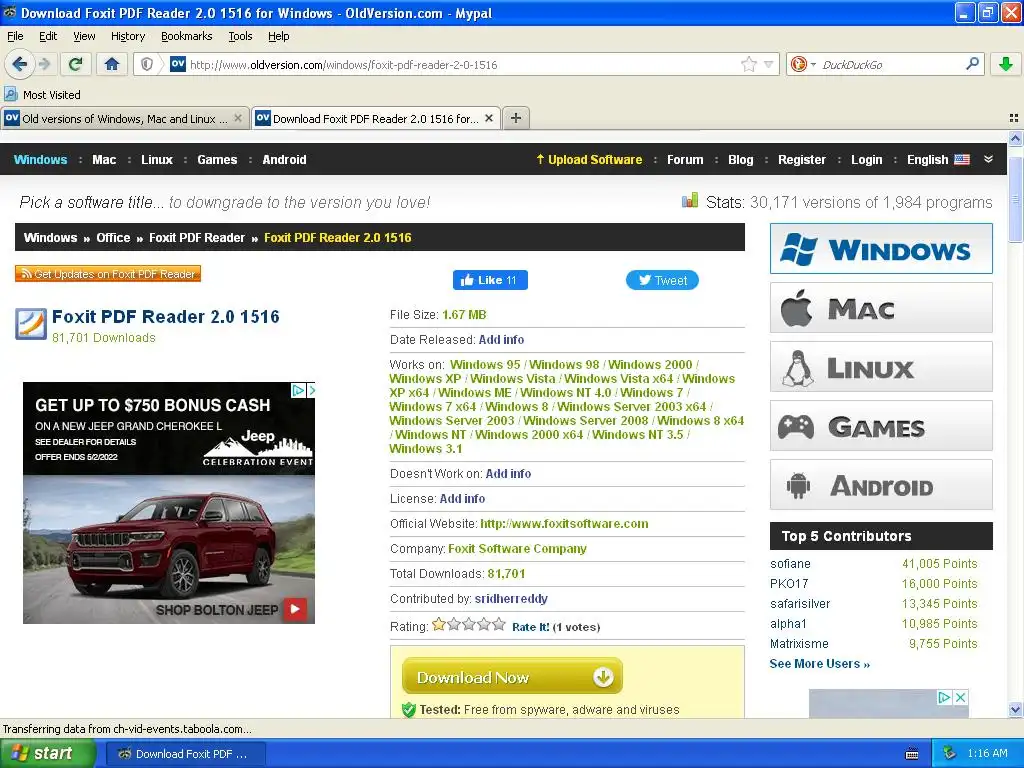Screen dimensions: 1024x768
Task: Click the magnifier search icon
Action: pos(972,64)
